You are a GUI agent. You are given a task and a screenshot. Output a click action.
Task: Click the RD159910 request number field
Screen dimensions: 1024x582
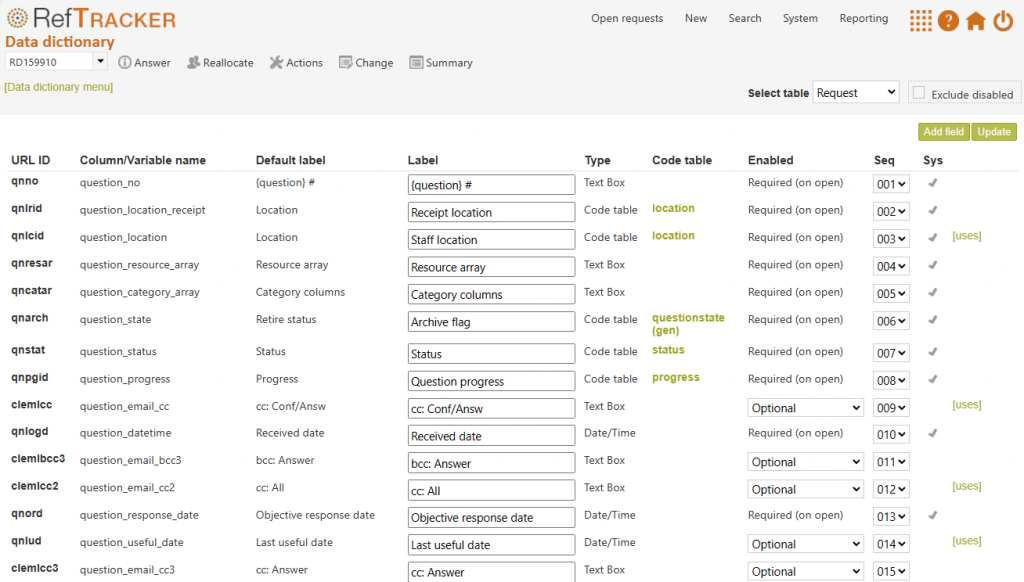coord(49,62)
